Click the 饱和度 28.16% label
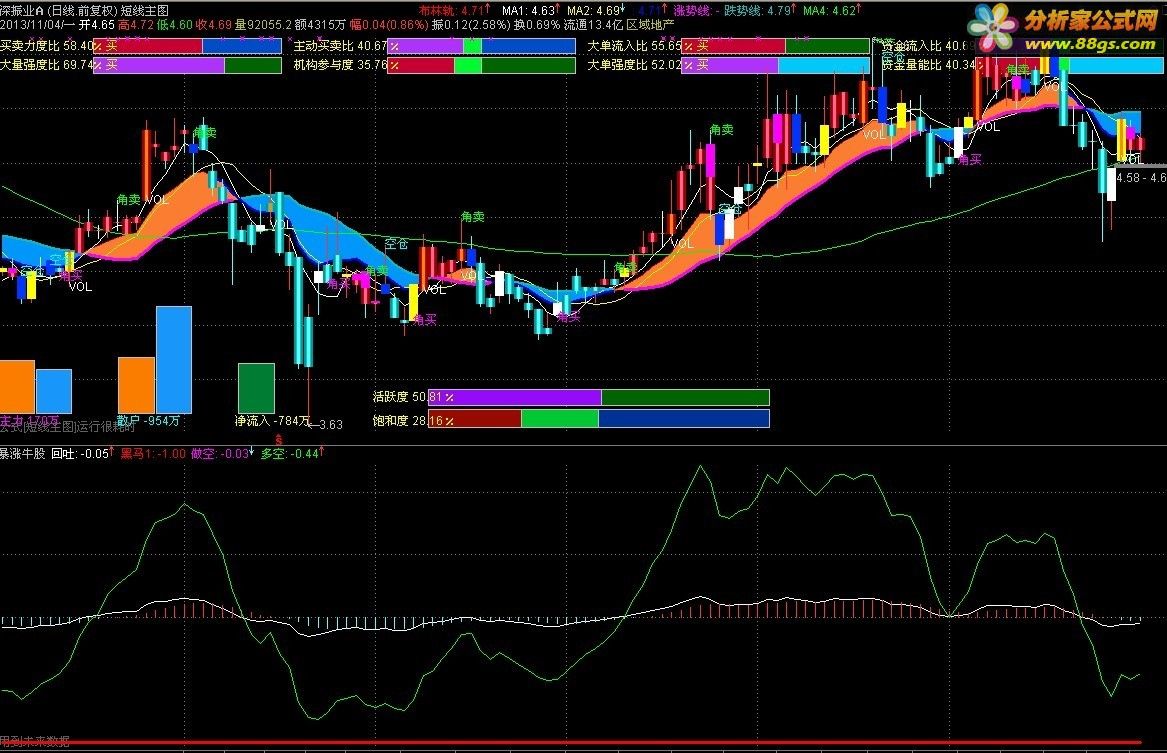 (413, 420)
